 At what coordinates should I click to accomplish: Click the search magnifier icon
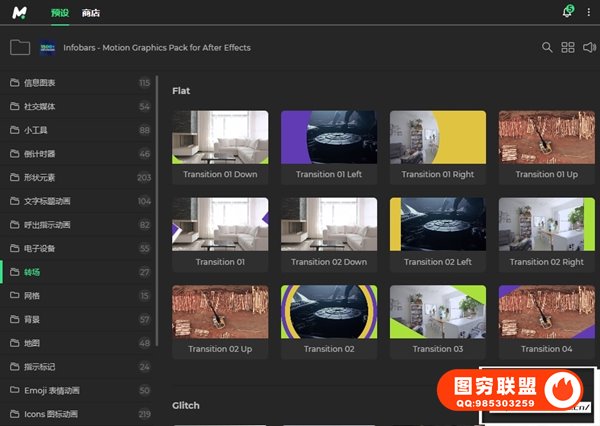[x=547, y=47]
